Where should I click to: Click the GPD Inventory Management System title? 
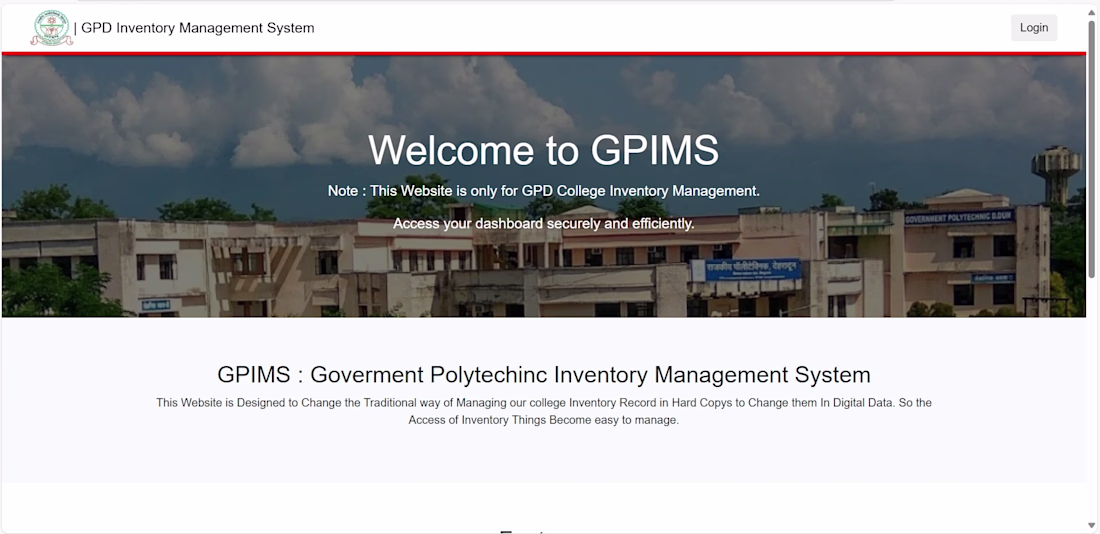197,28
